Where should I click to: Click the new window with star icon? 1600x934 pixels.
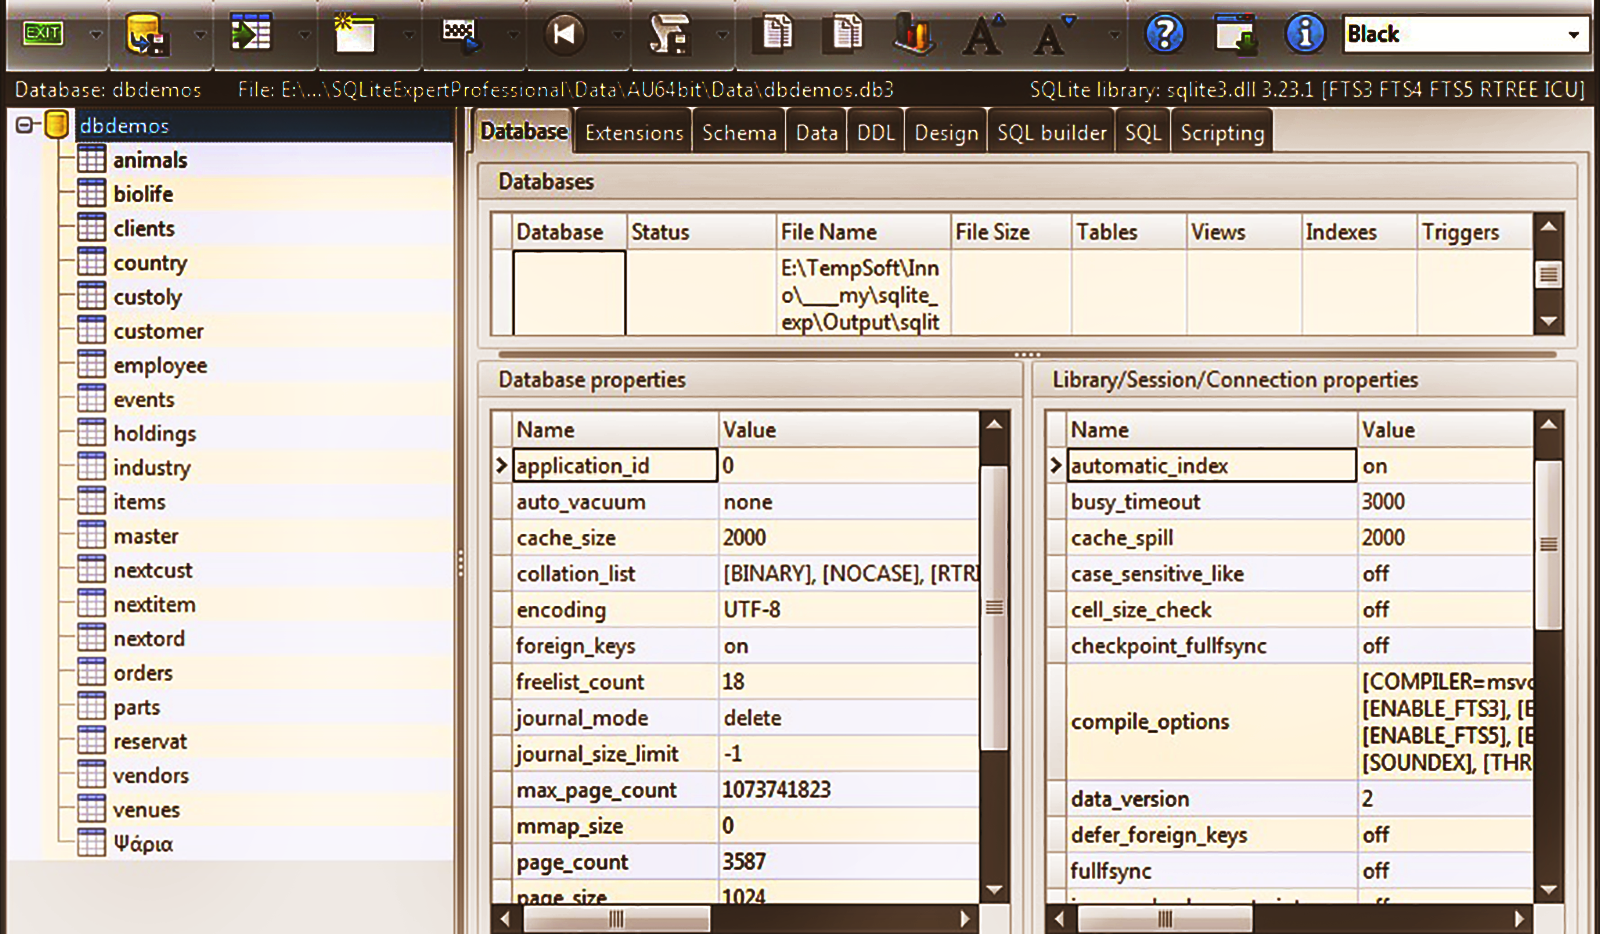pos(354,33)
